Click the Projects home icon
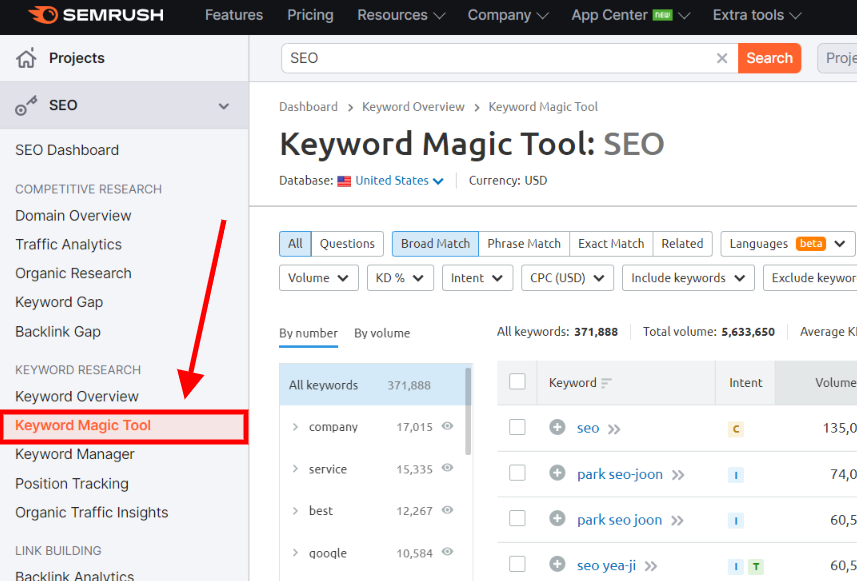This screenshot has width=857, height=581. (26, 58)
